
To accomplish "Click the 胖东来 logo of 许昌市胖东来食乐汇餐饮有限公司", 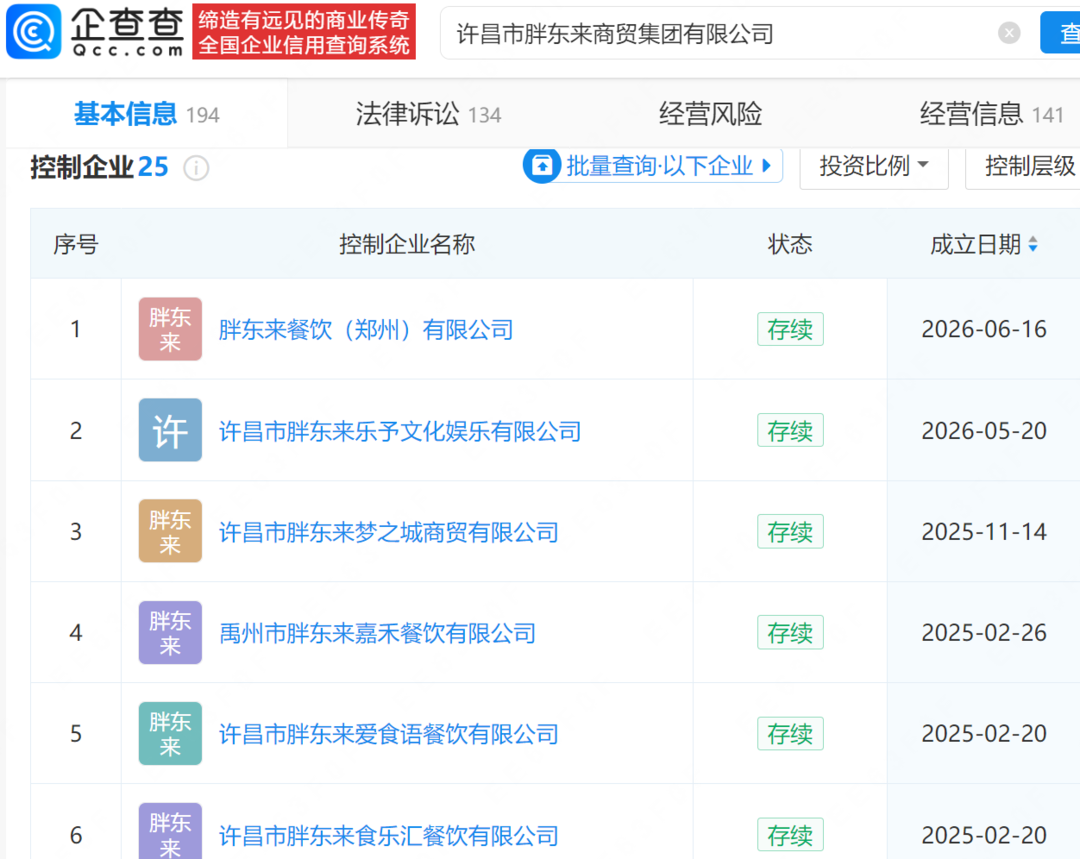I will [x=170, y=831].
